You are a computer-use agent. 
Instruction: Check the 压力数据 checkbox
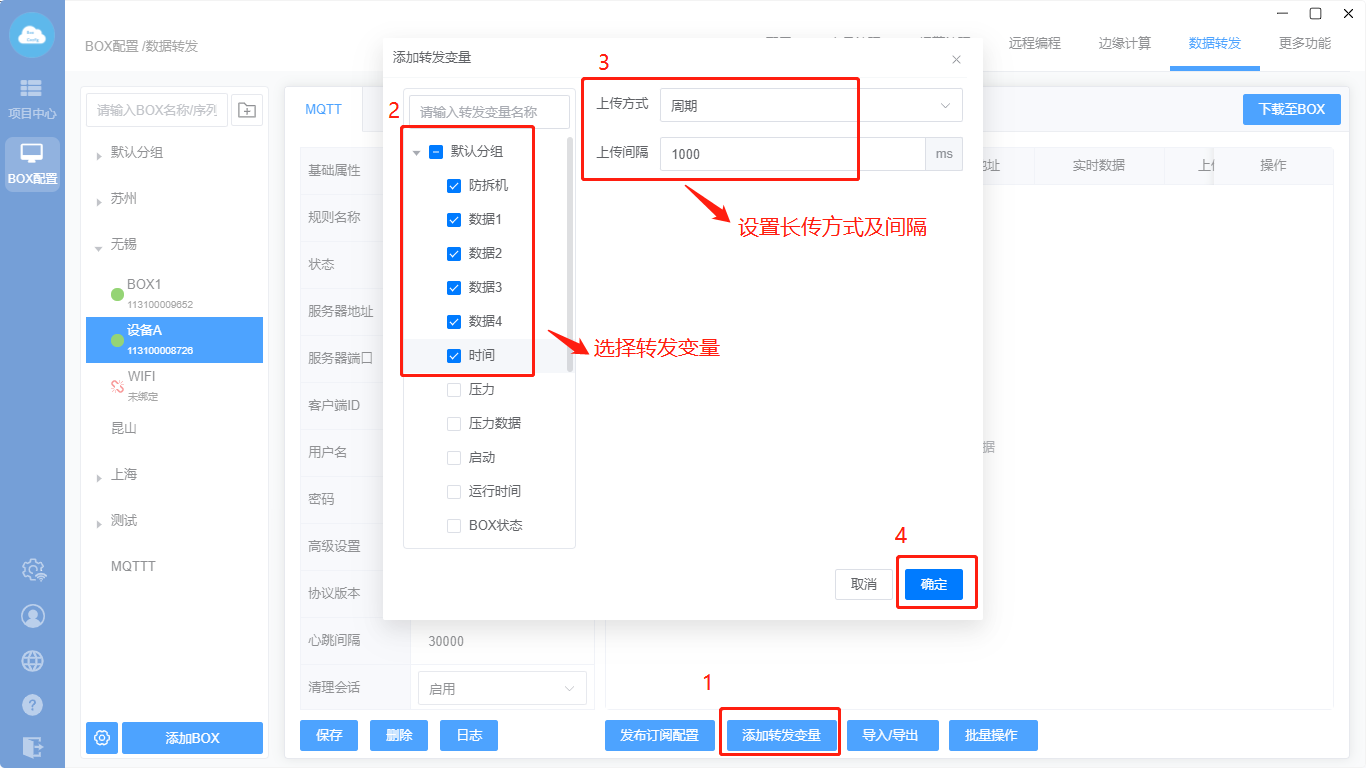coord(454,424)
